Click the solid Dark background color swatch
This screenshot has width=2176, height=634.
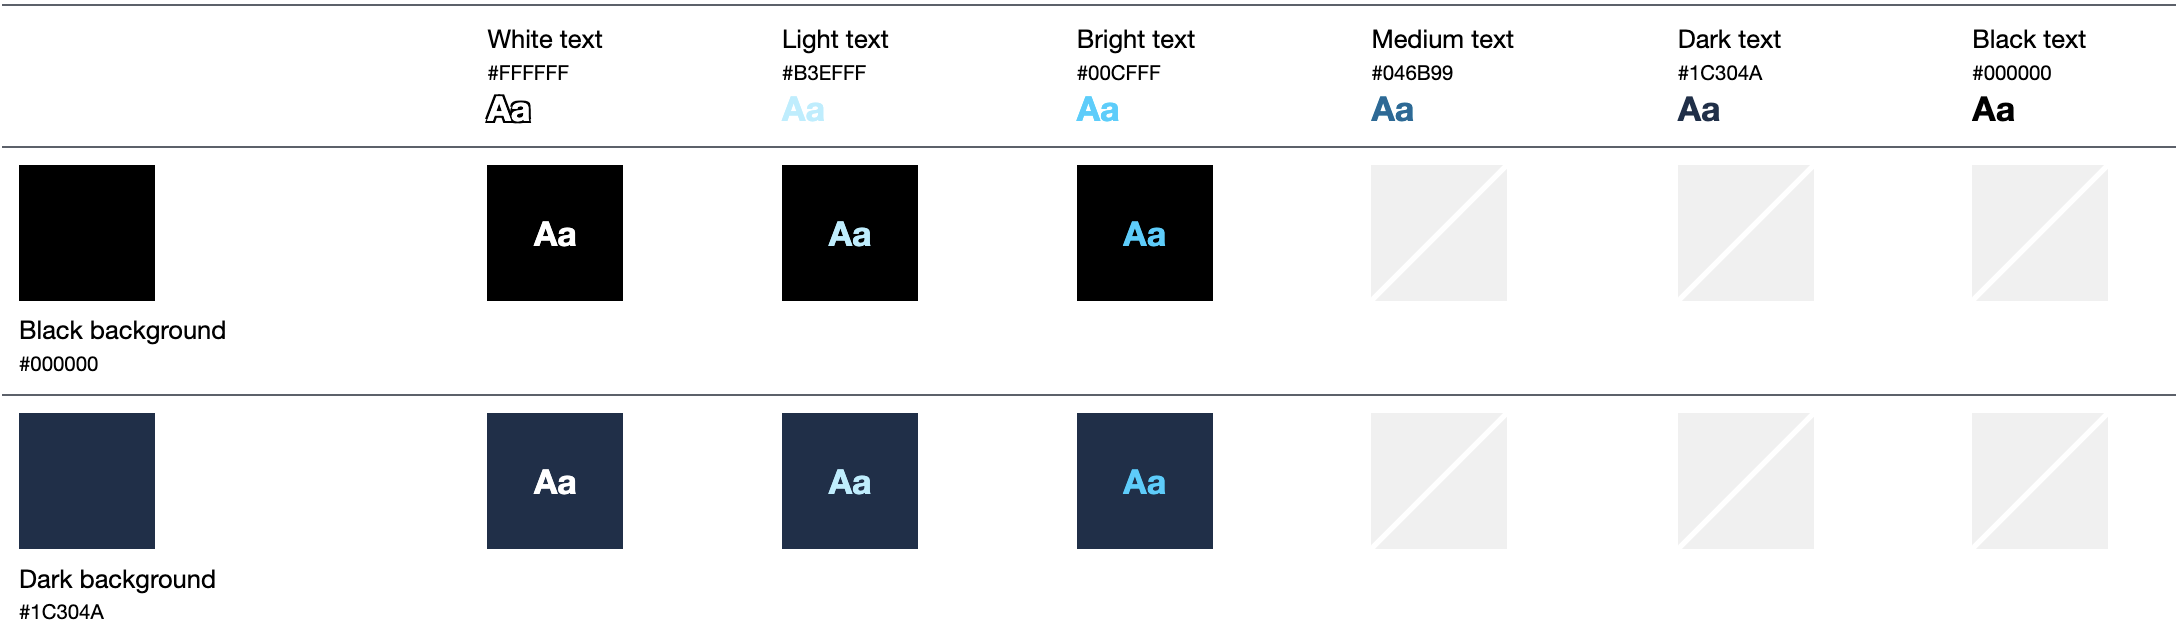[x=87, y=481]
